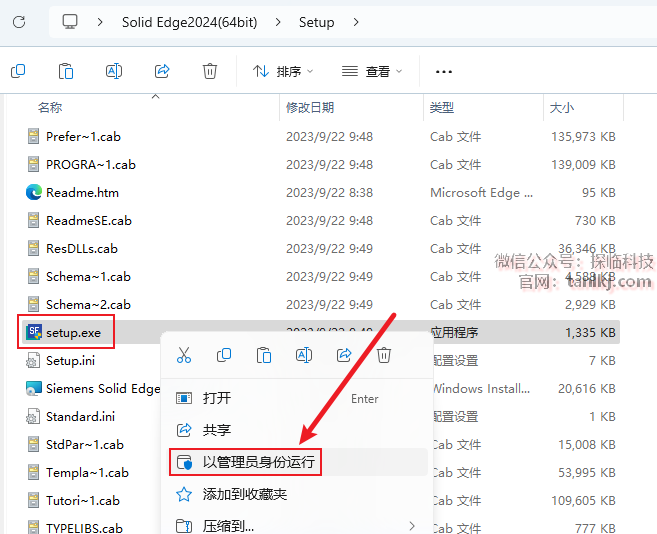Screen dimensions: 657x534
Task: Select the Schema~1.cab file icon
Action: coord(34,276)
